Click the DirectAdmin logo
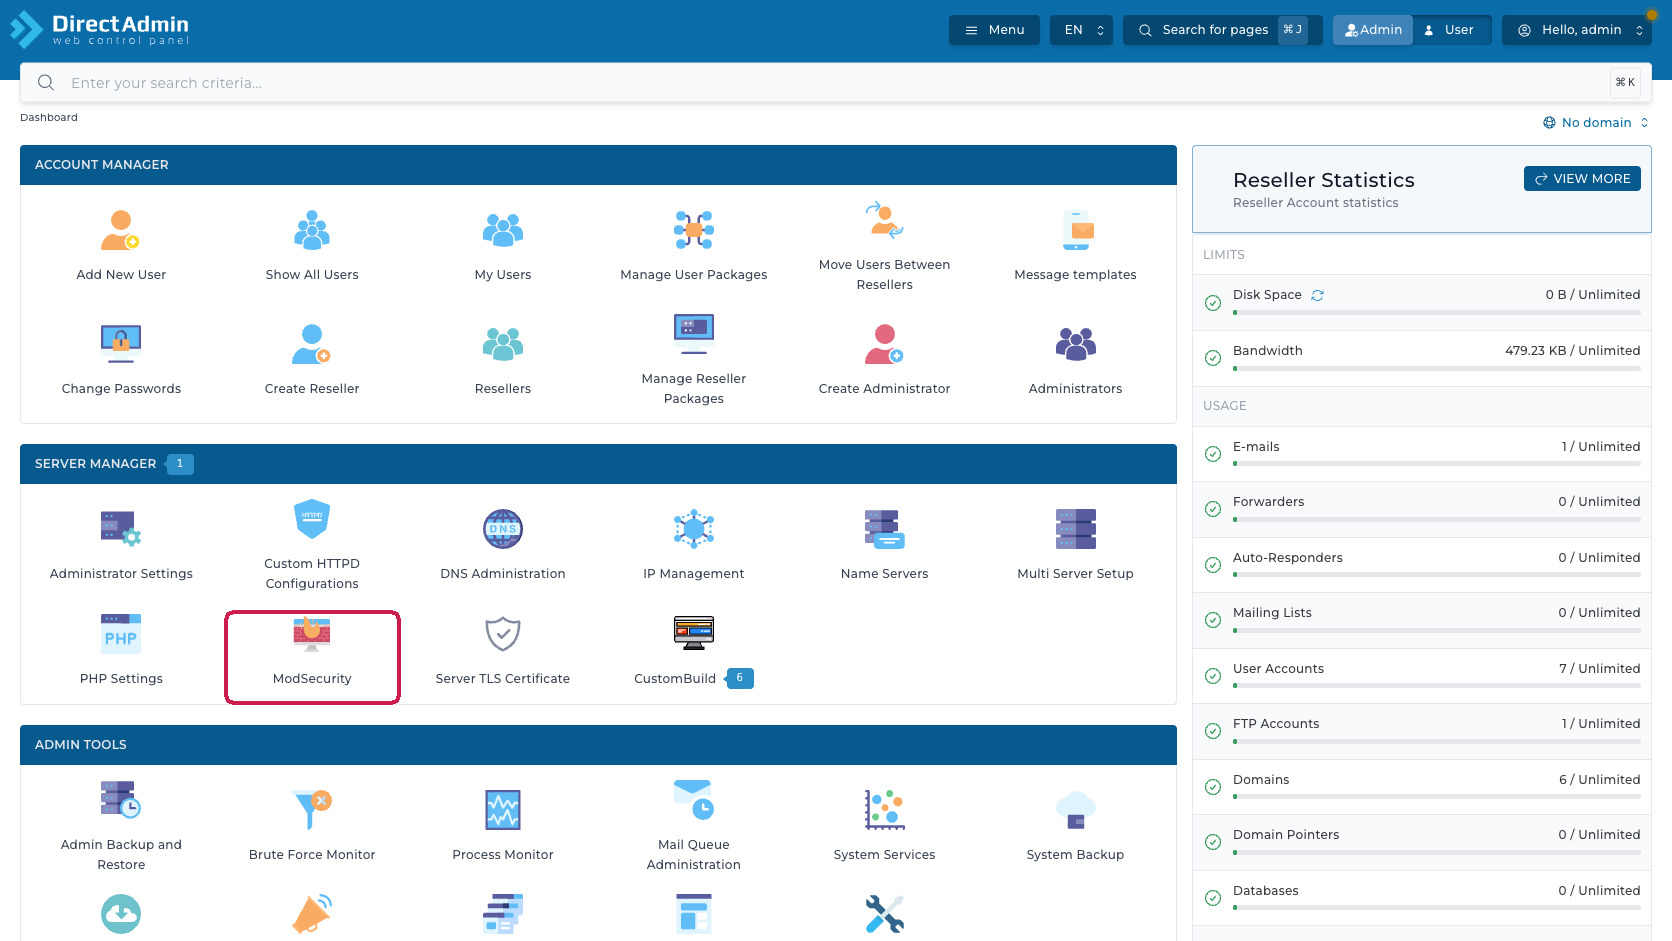Screen dimensions: 1672x941 [100, 29]
